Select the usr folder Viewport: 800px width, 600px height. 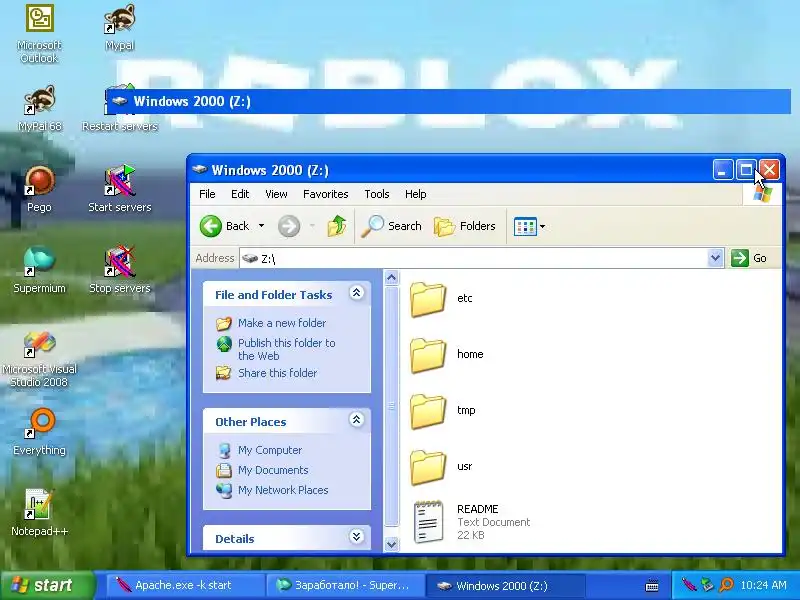pyautogui.click(x=442, y=467)
